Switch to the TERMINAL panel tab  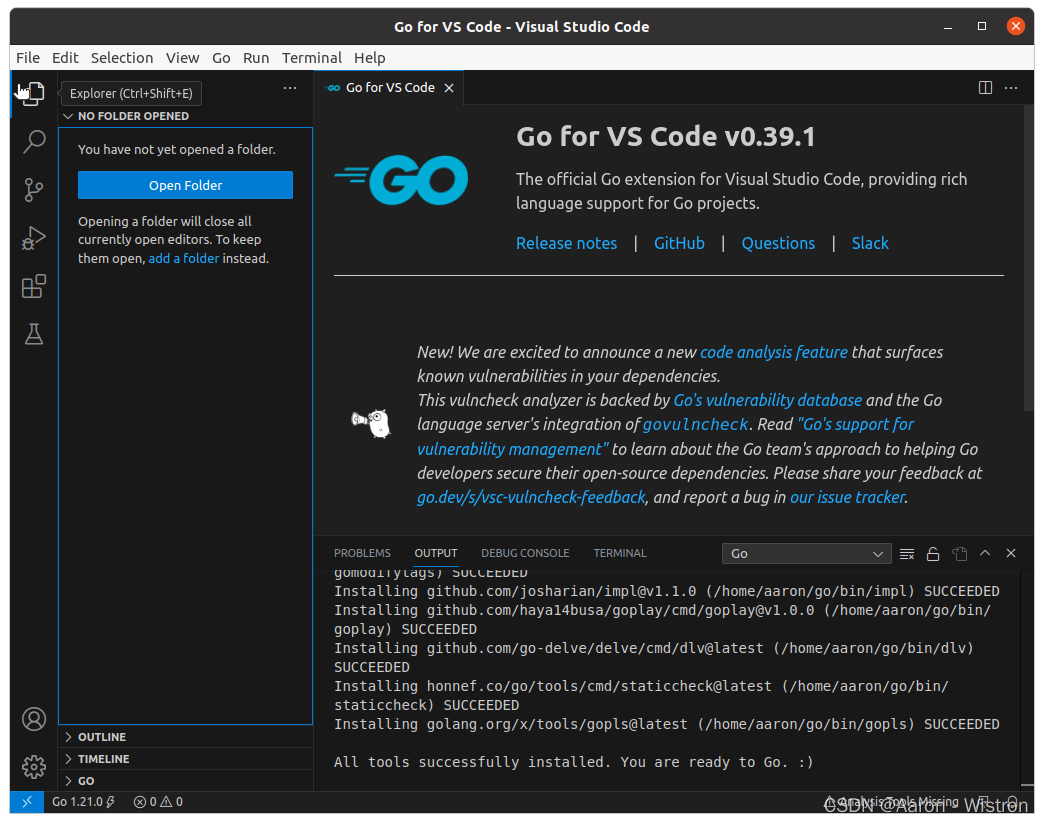[x=620, y=553]
